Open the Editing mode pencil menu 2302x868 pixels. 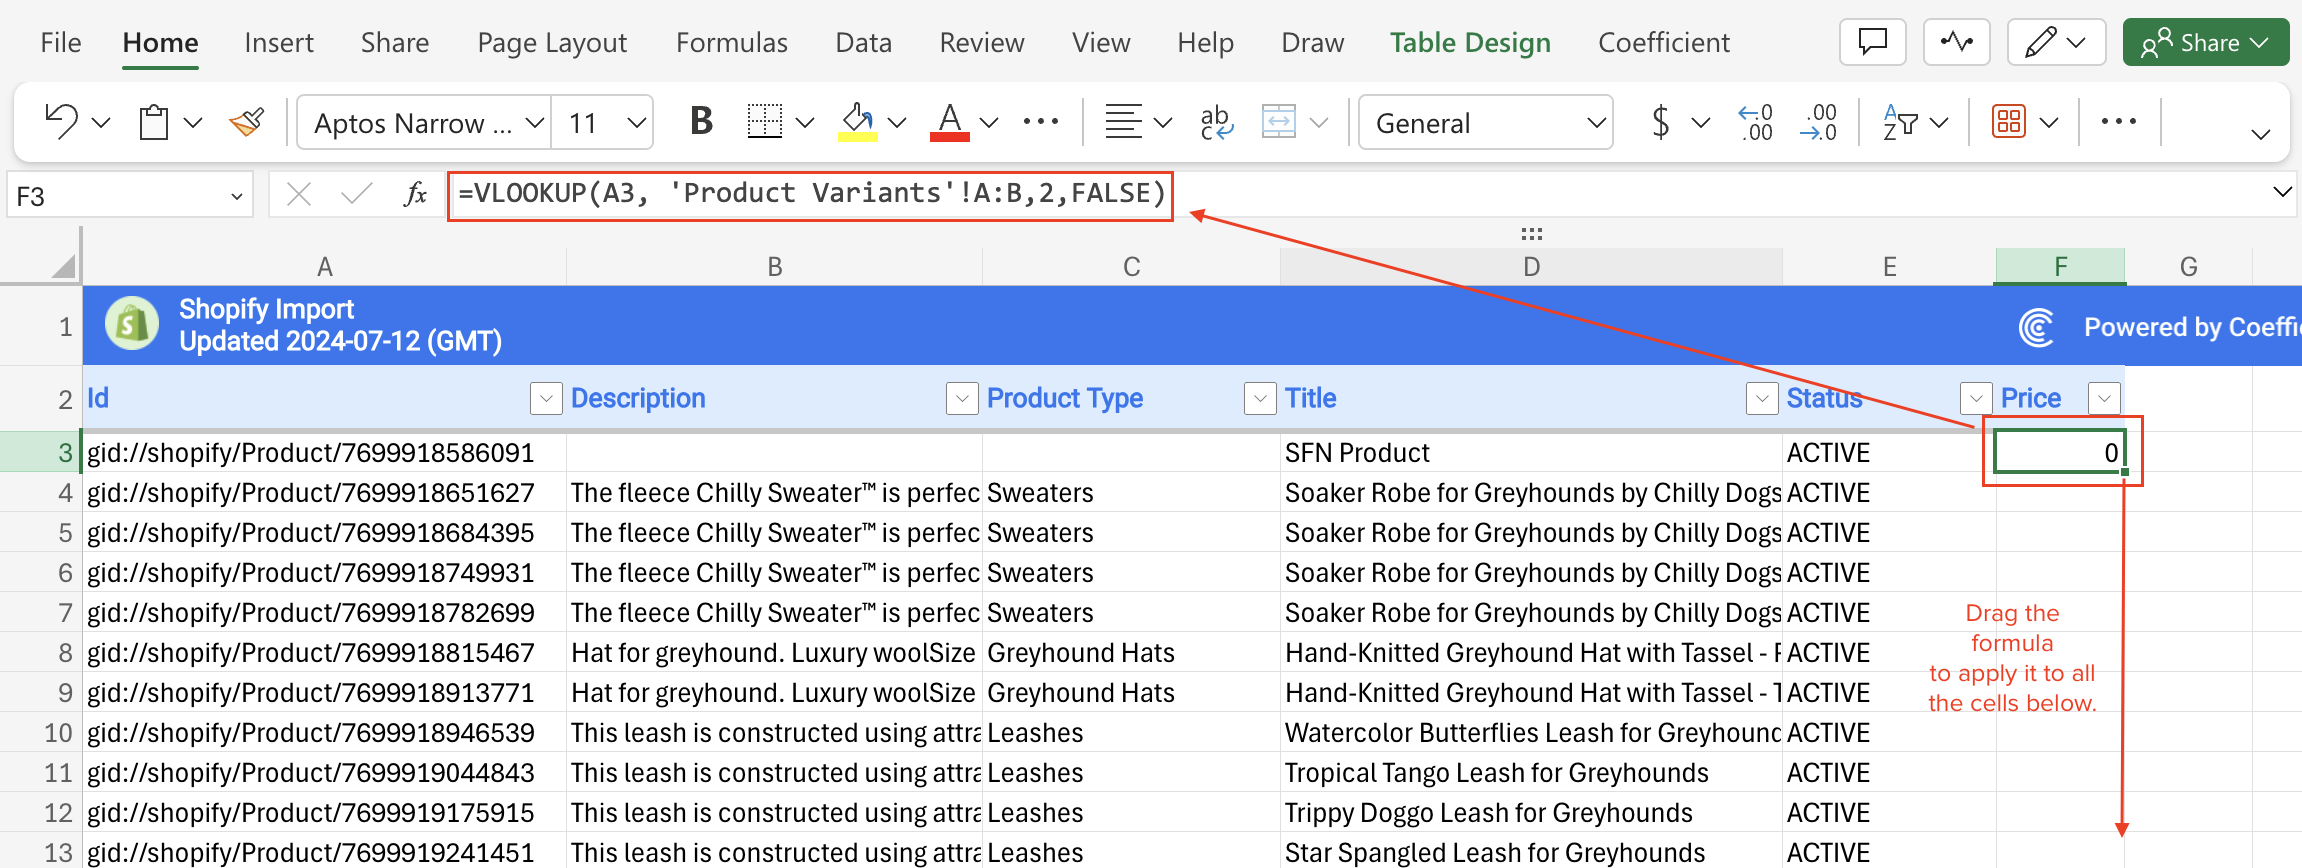click(2056, 42)
